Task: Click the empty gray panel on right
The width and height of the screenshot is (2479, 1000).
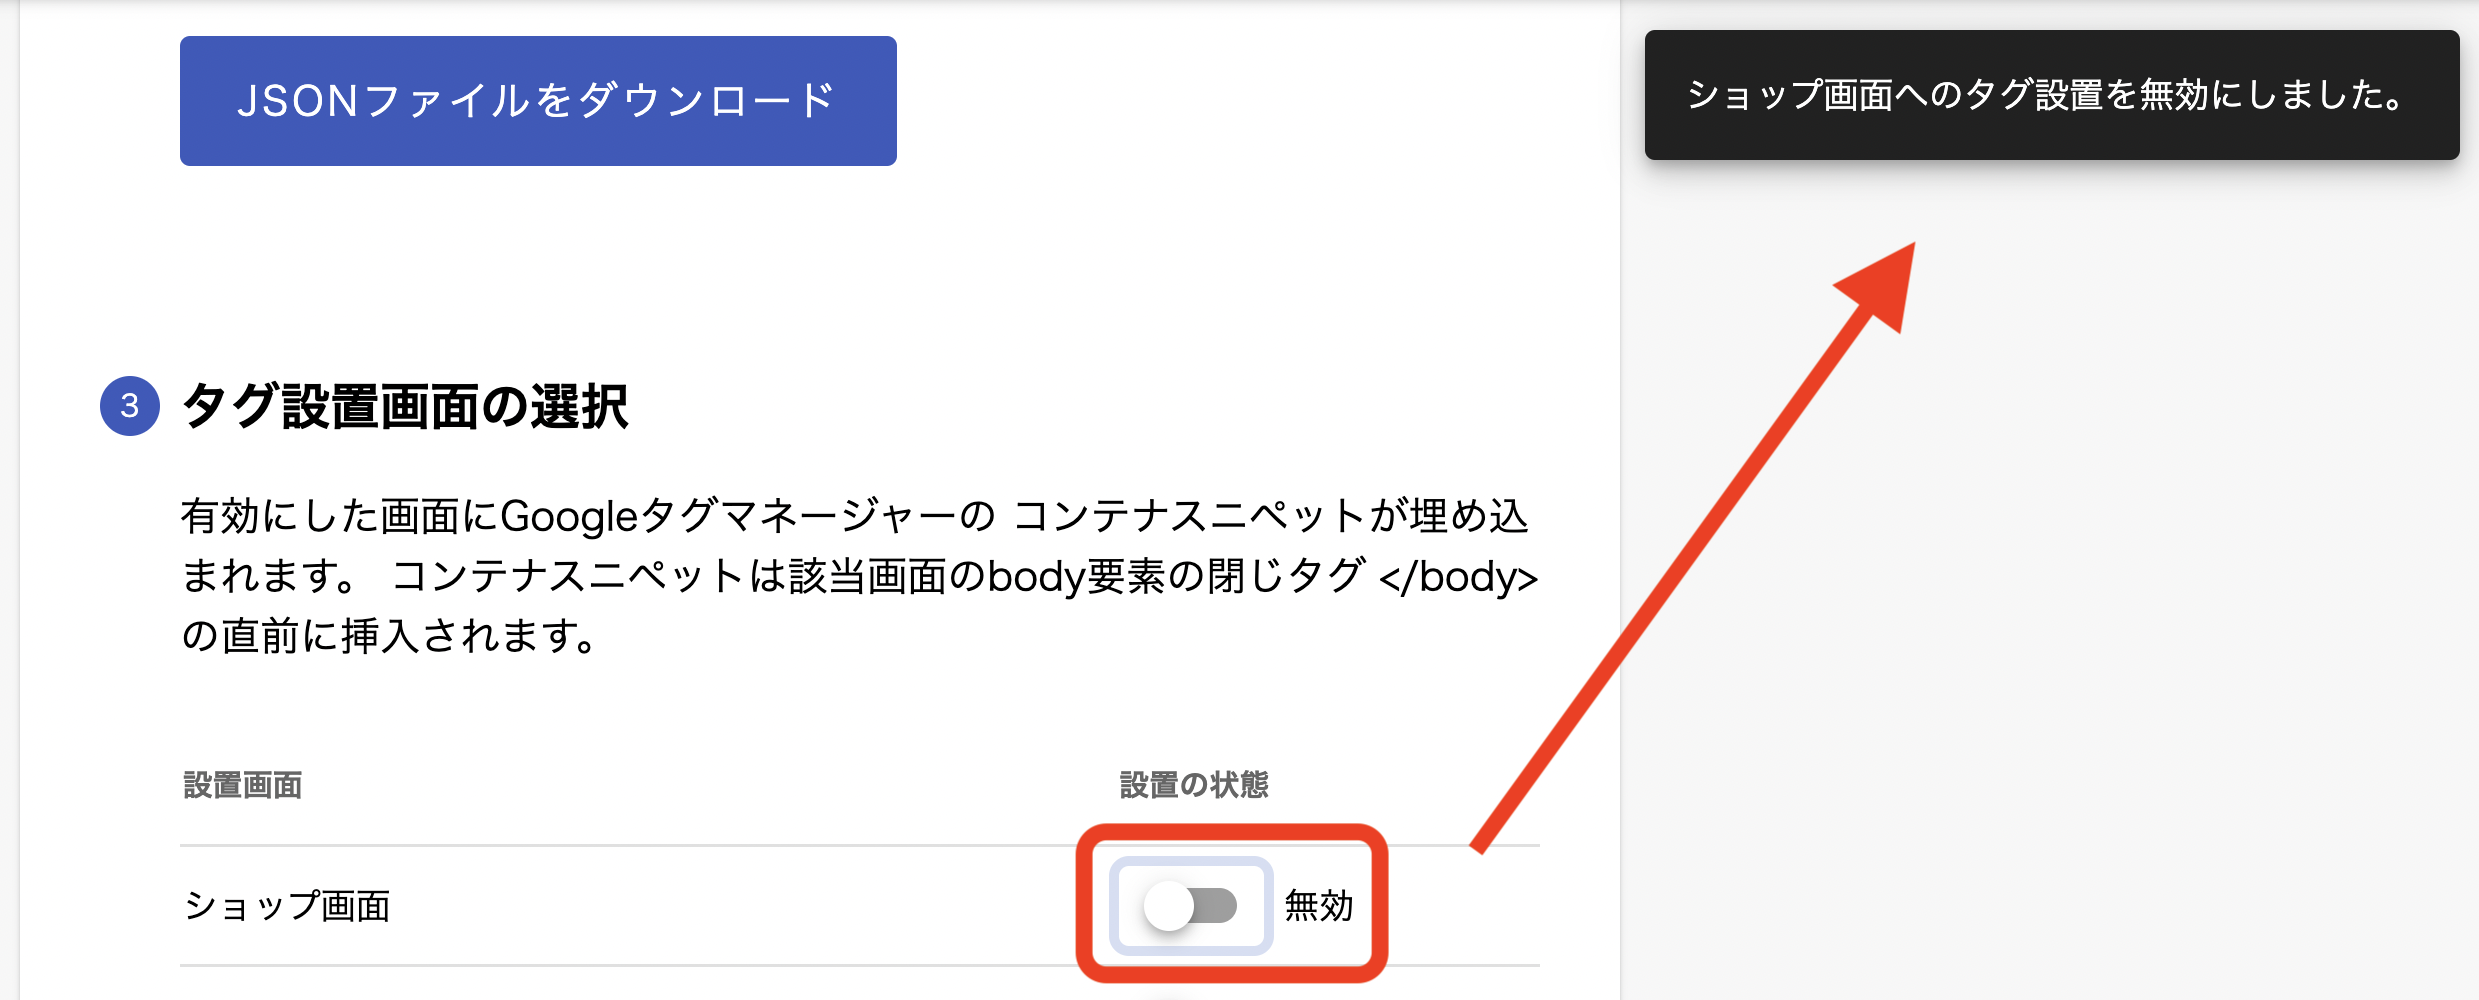Action: click(x=2100, y=600)
